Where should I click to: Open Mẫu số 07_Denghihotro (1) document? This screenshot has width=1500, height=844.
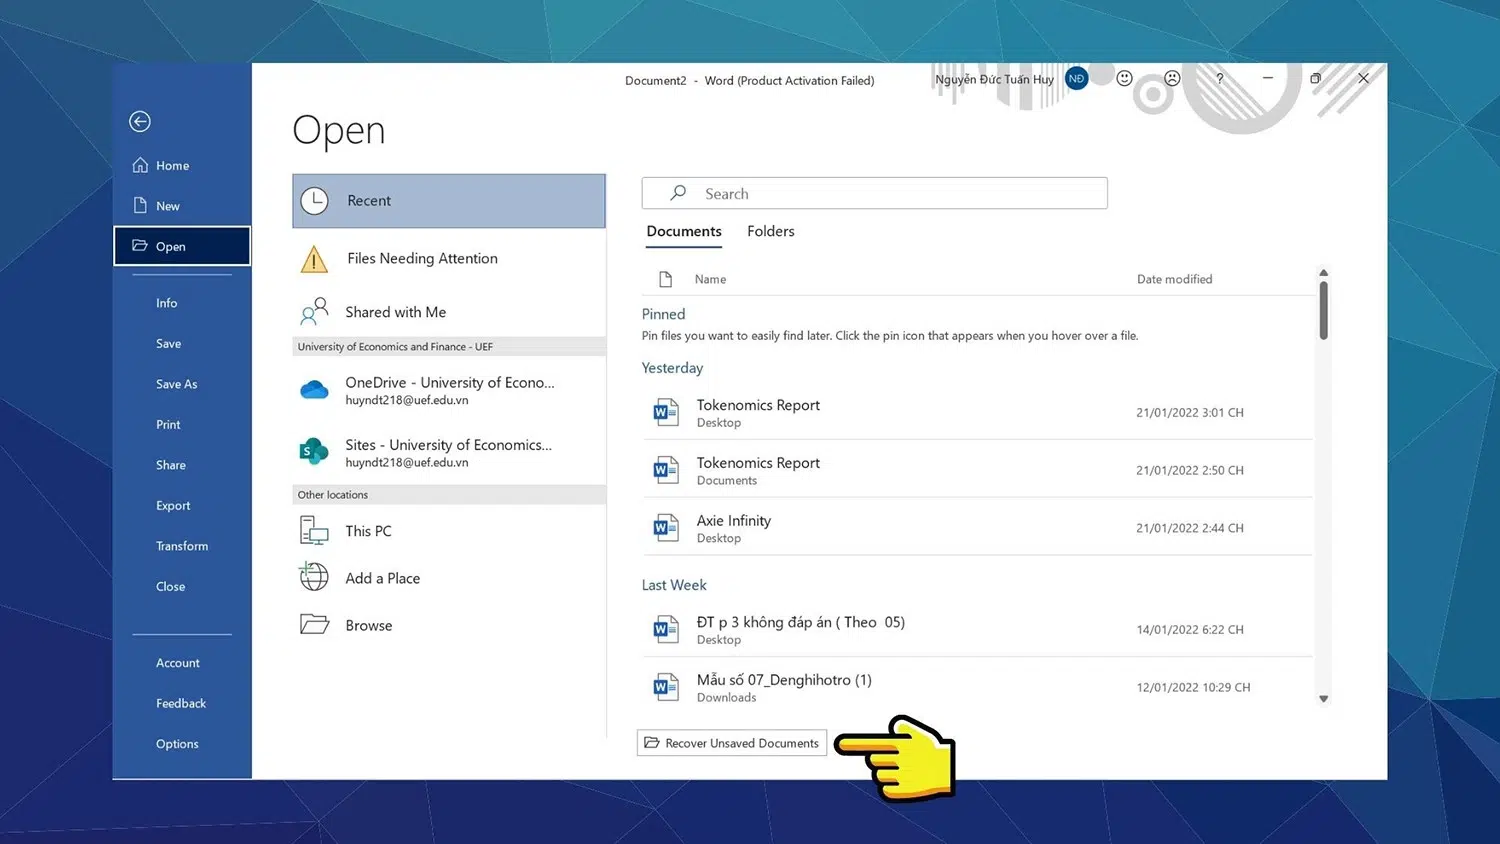point(977,687)
